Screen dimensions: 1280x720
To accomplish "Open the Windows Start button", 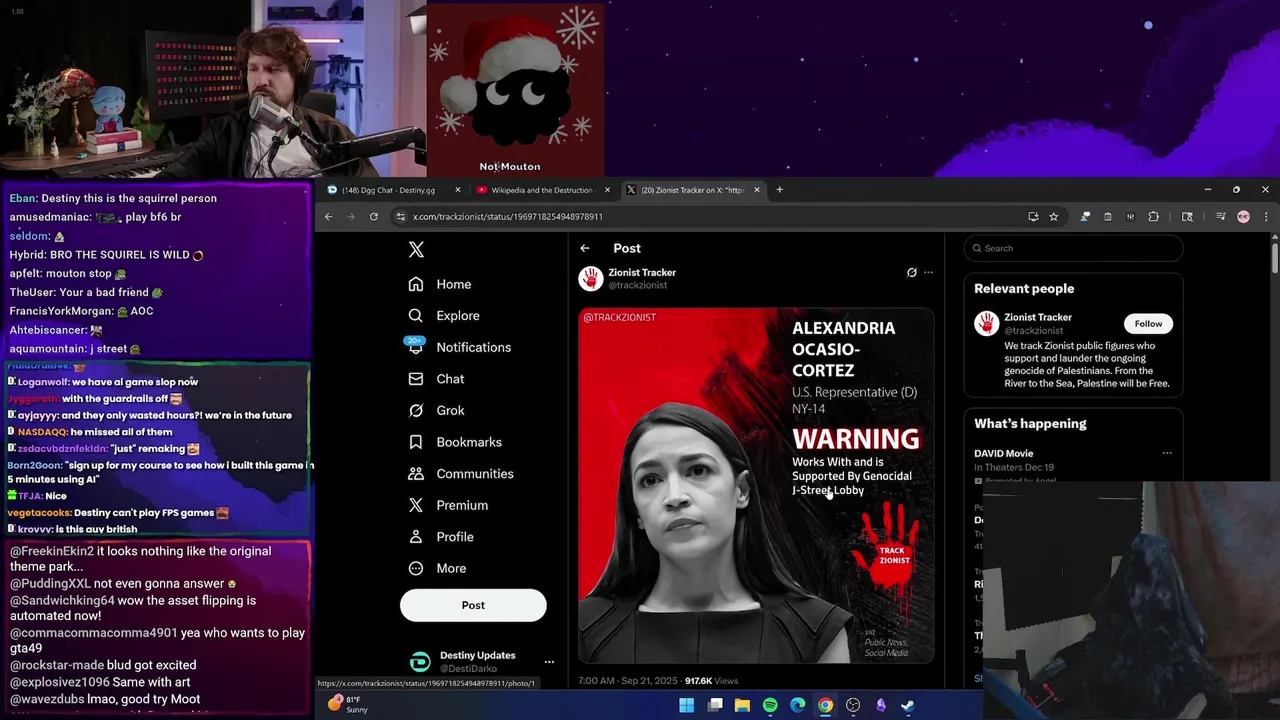I will tap(687, 705).
